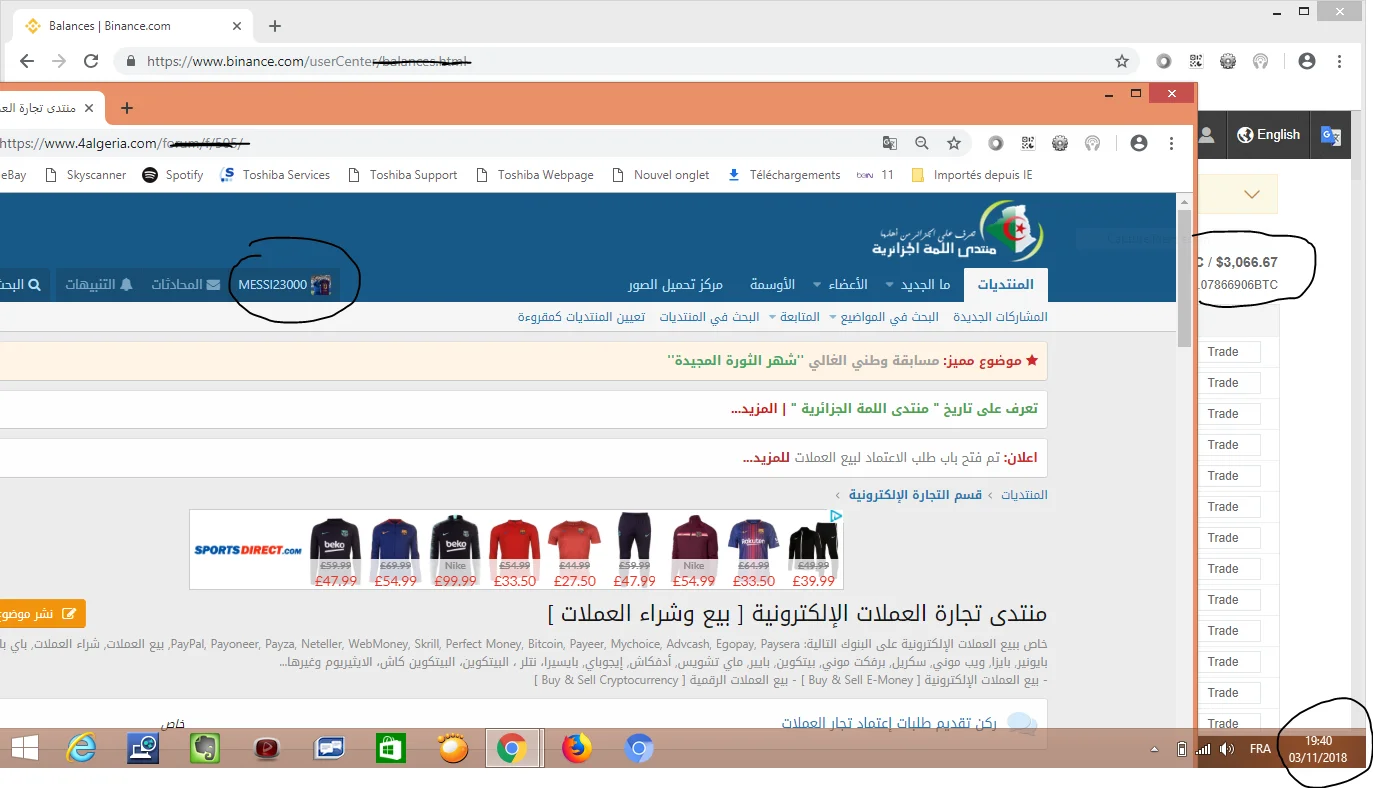This screenshot has width=1373, height=788.
Task: Click the Windows Start button
Action: coord(24,748)
